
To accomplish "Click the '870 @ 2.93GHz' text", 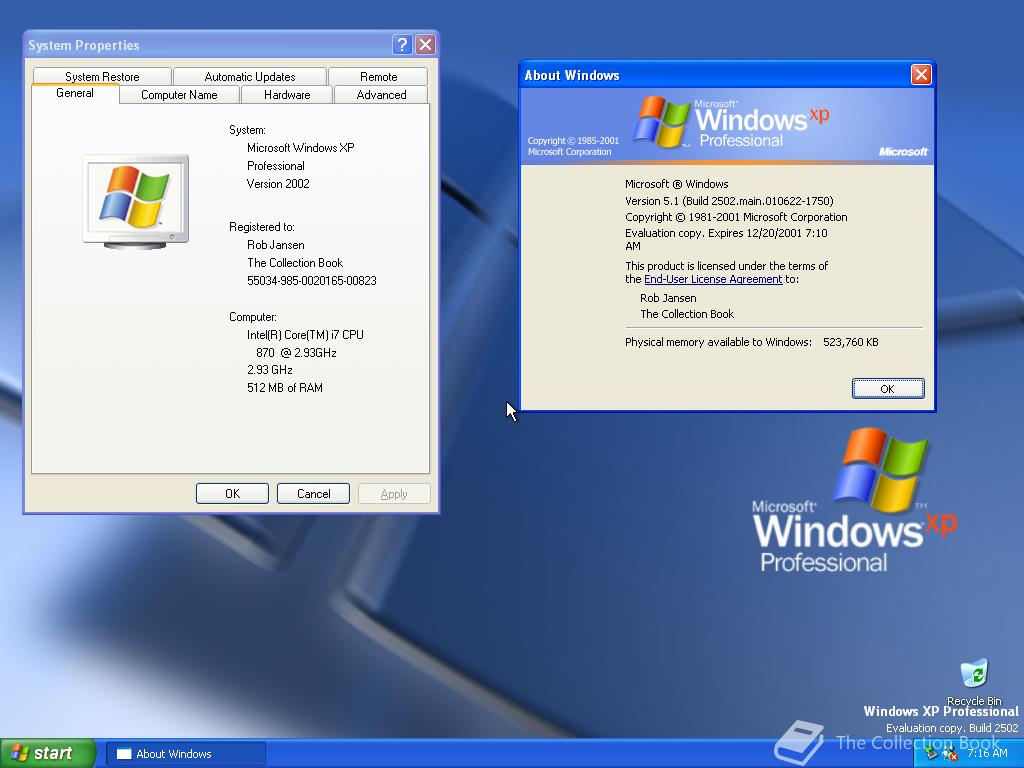I will (x=296, y=353).
